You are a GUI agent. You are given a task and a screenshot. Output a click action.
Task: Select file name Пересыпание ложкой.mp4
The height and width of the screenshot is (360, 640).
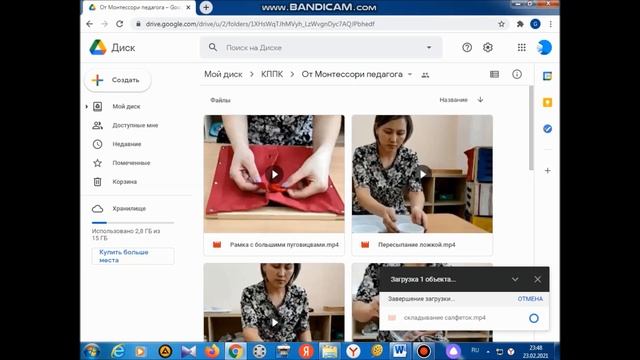(x=416, y=245)
